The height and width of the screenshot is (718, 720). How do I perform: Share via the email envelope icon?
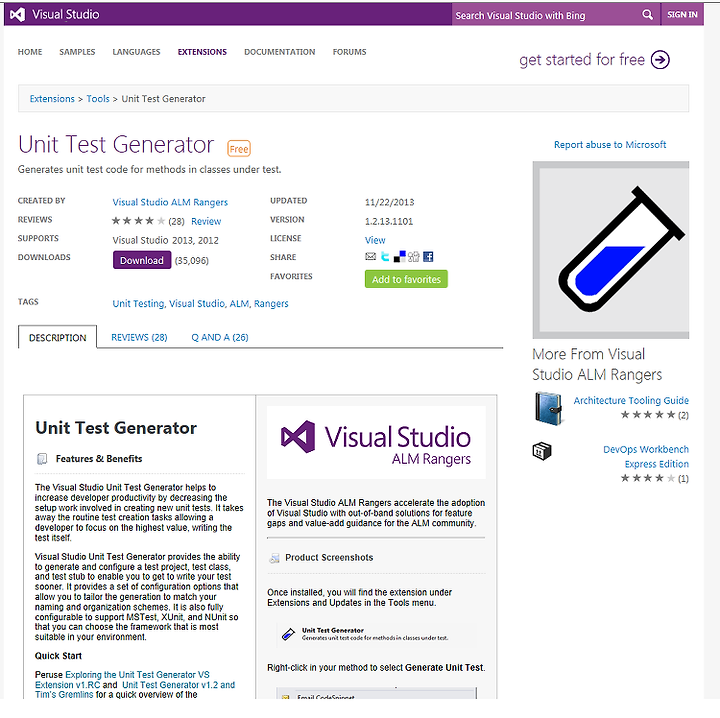[x=371, y=257]
